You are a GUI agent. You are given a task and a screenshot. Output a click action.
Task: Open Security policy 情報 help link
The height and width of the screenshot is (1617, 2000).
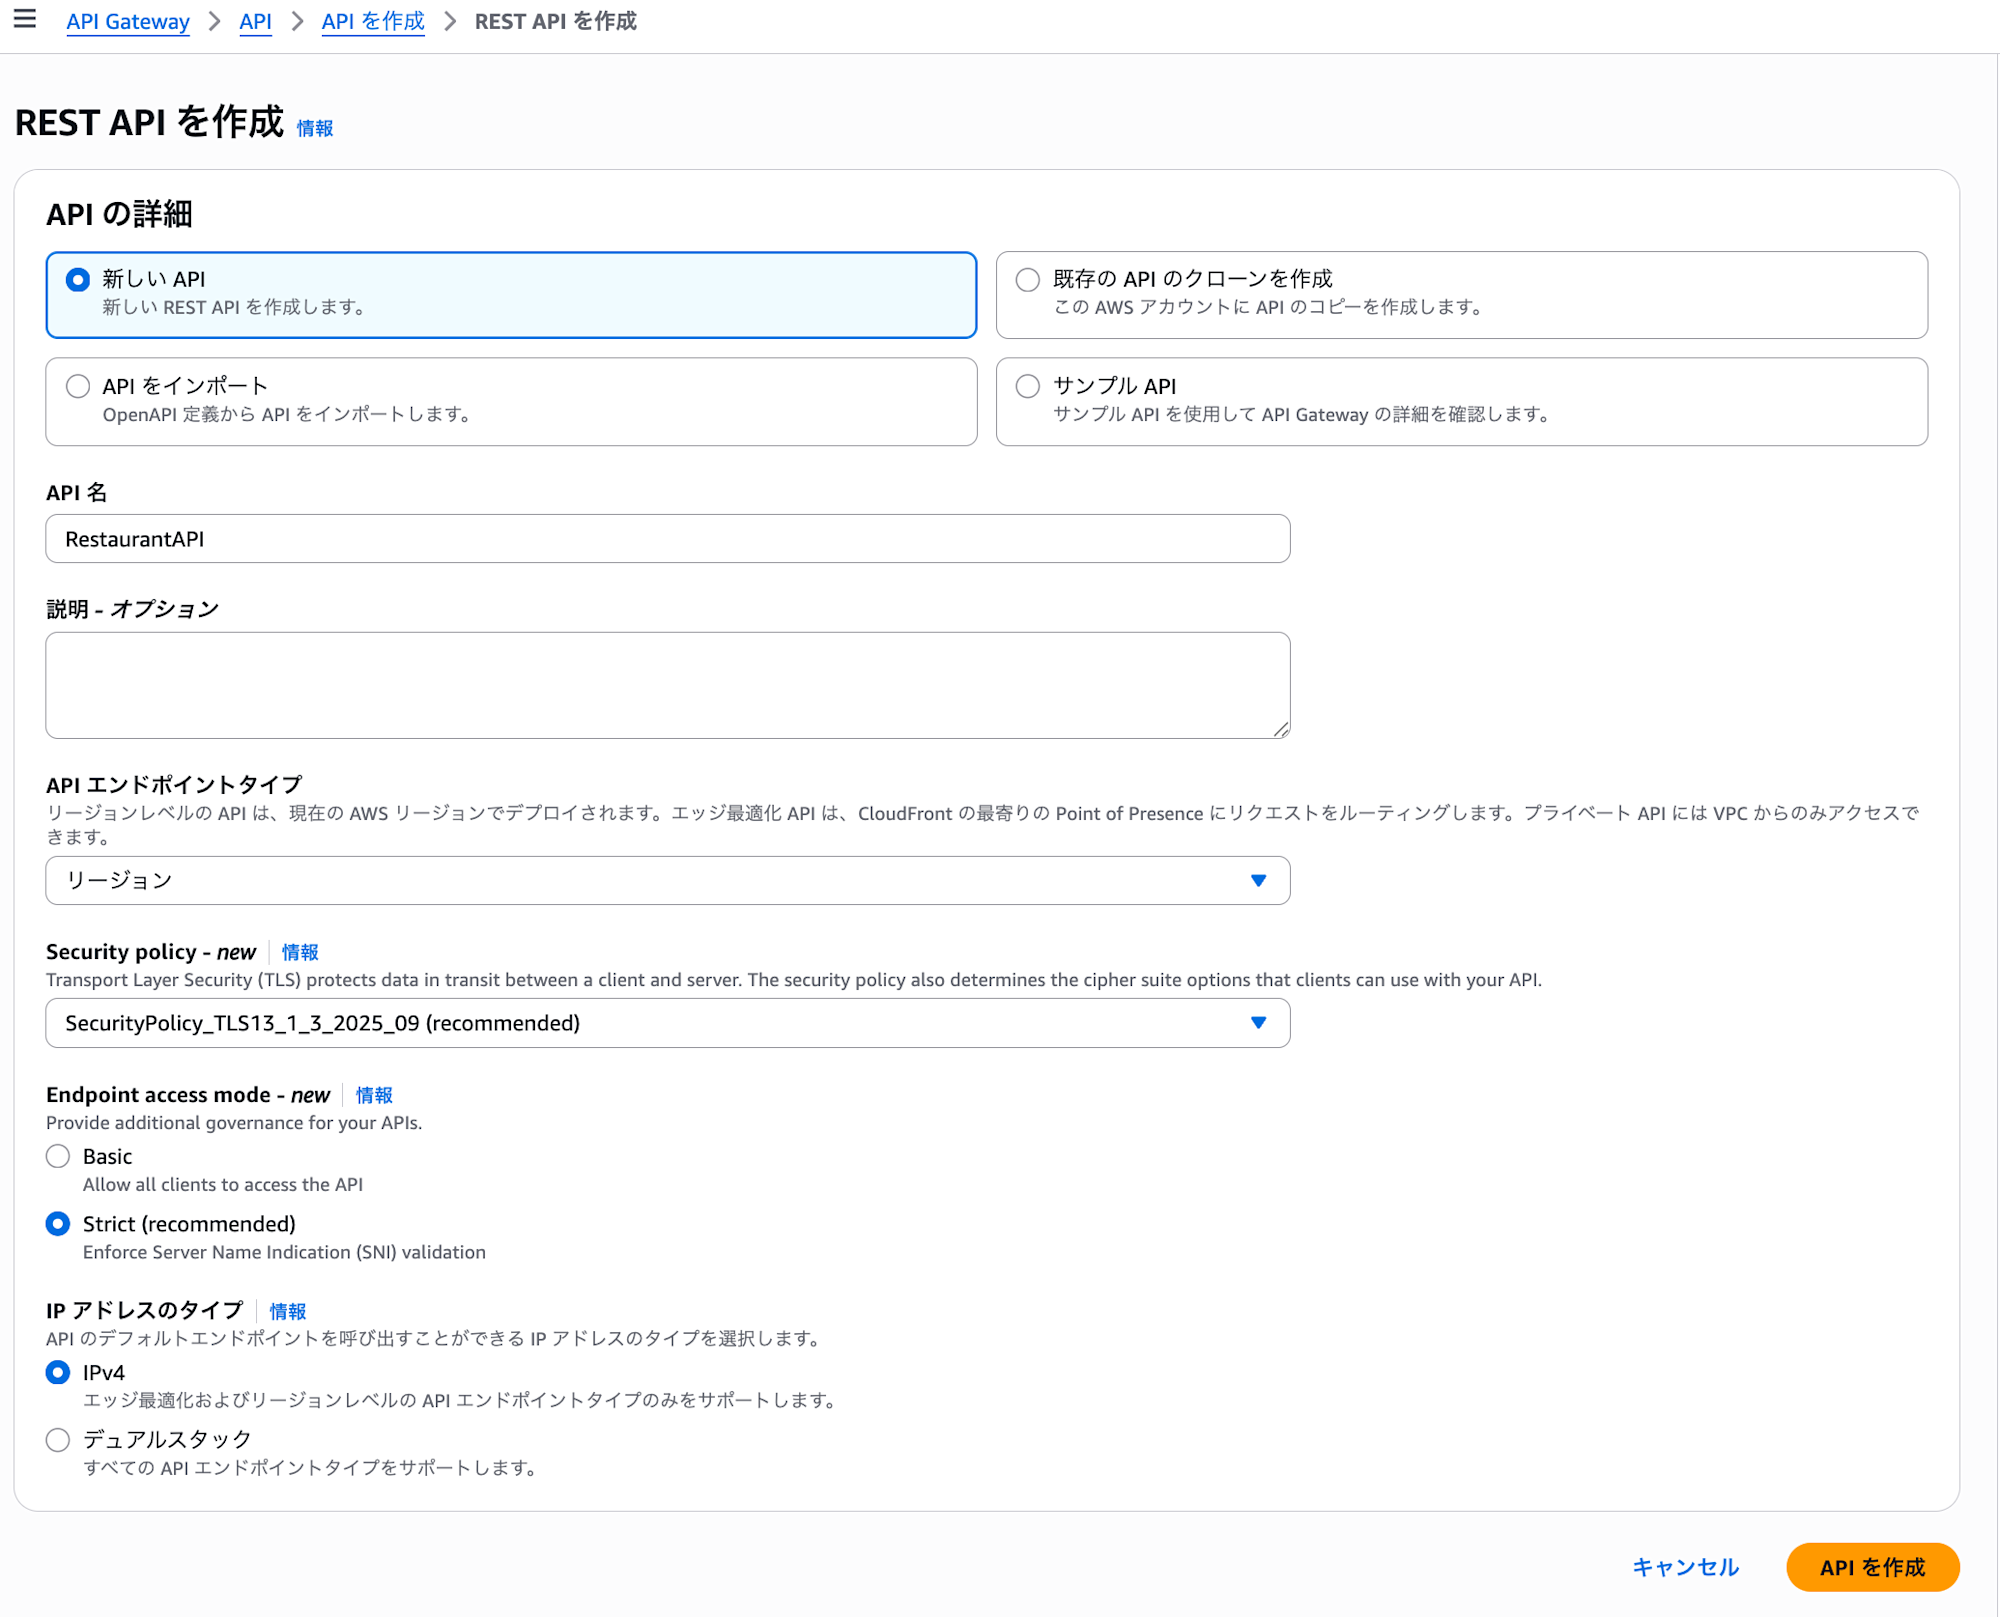pyautogui.click(x=300, y=952)
